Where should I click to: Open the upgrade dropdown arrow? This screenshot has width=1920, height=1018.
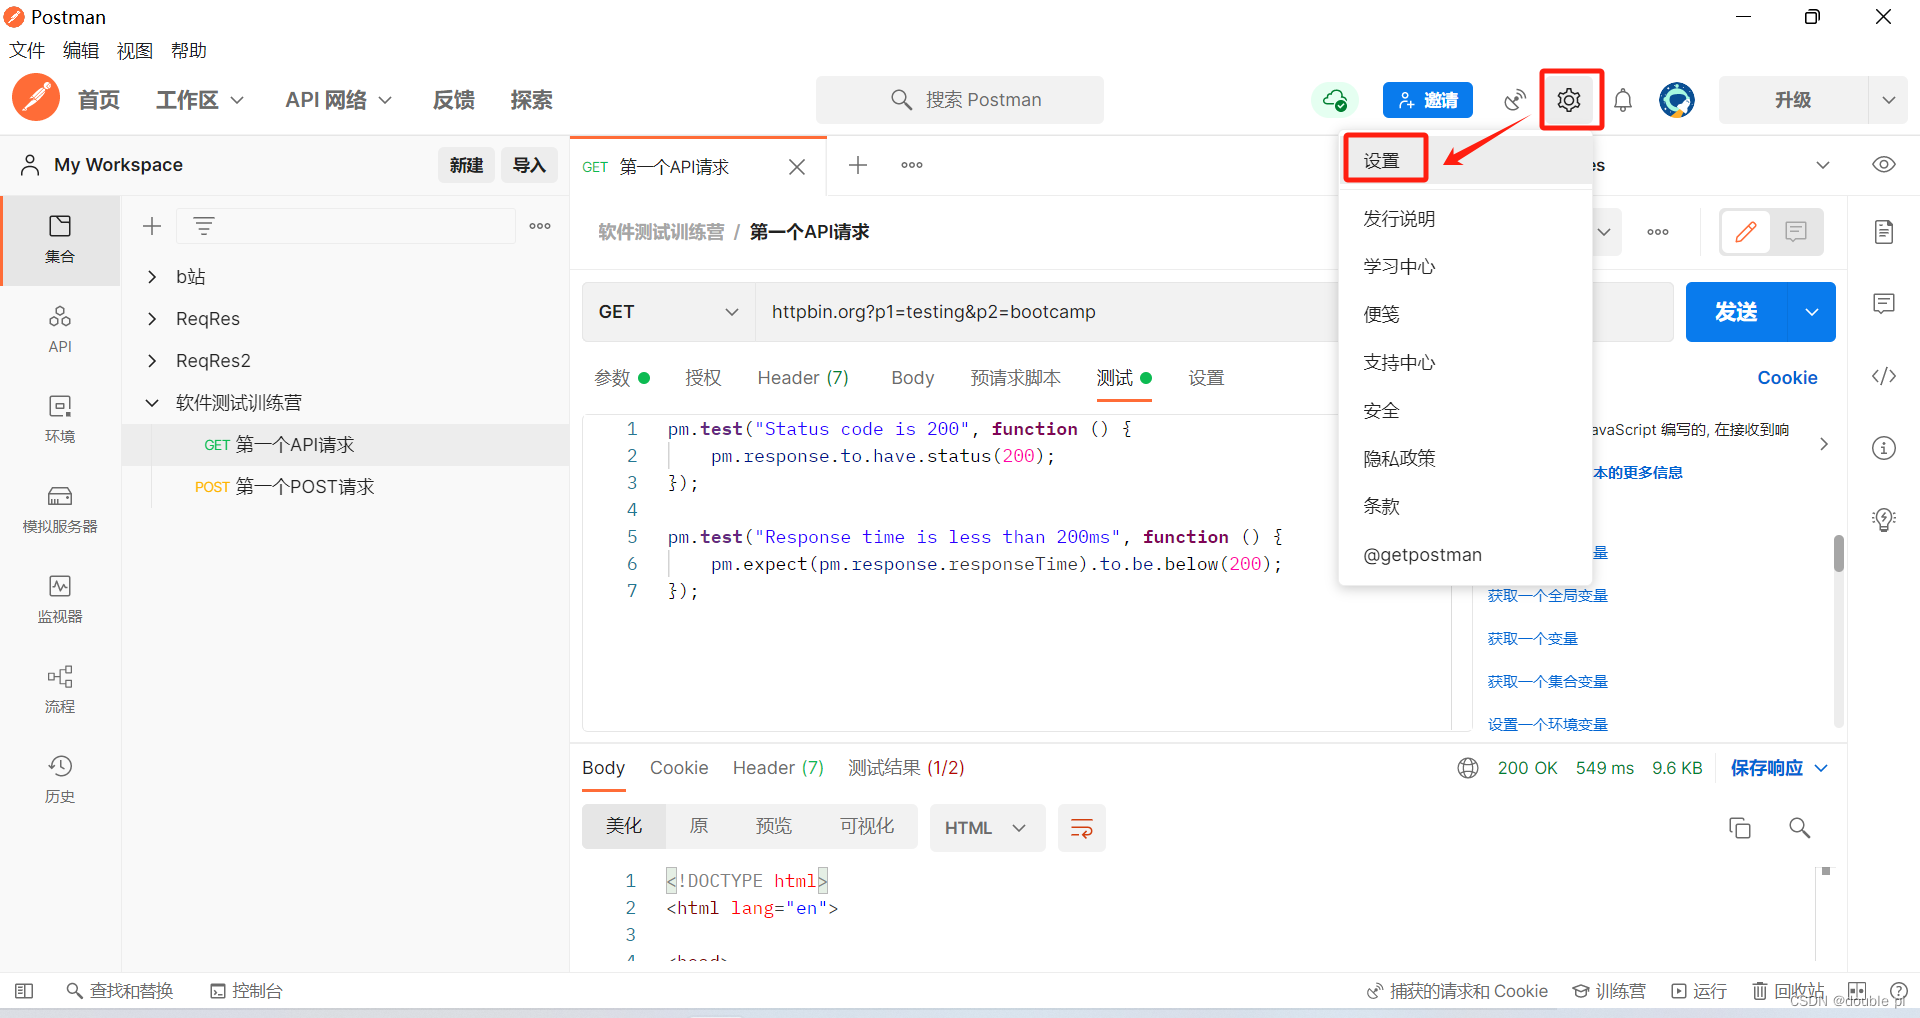pos(1888,100)
